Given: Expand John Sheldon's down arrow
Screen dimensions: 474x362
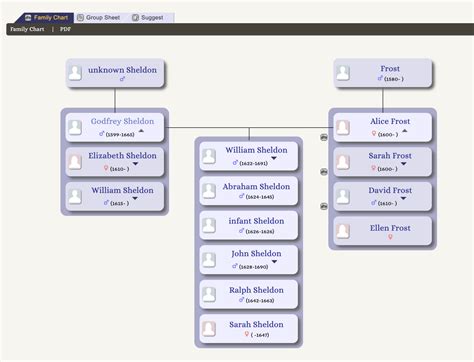Looking at the screenshot, I should (274, 262).
